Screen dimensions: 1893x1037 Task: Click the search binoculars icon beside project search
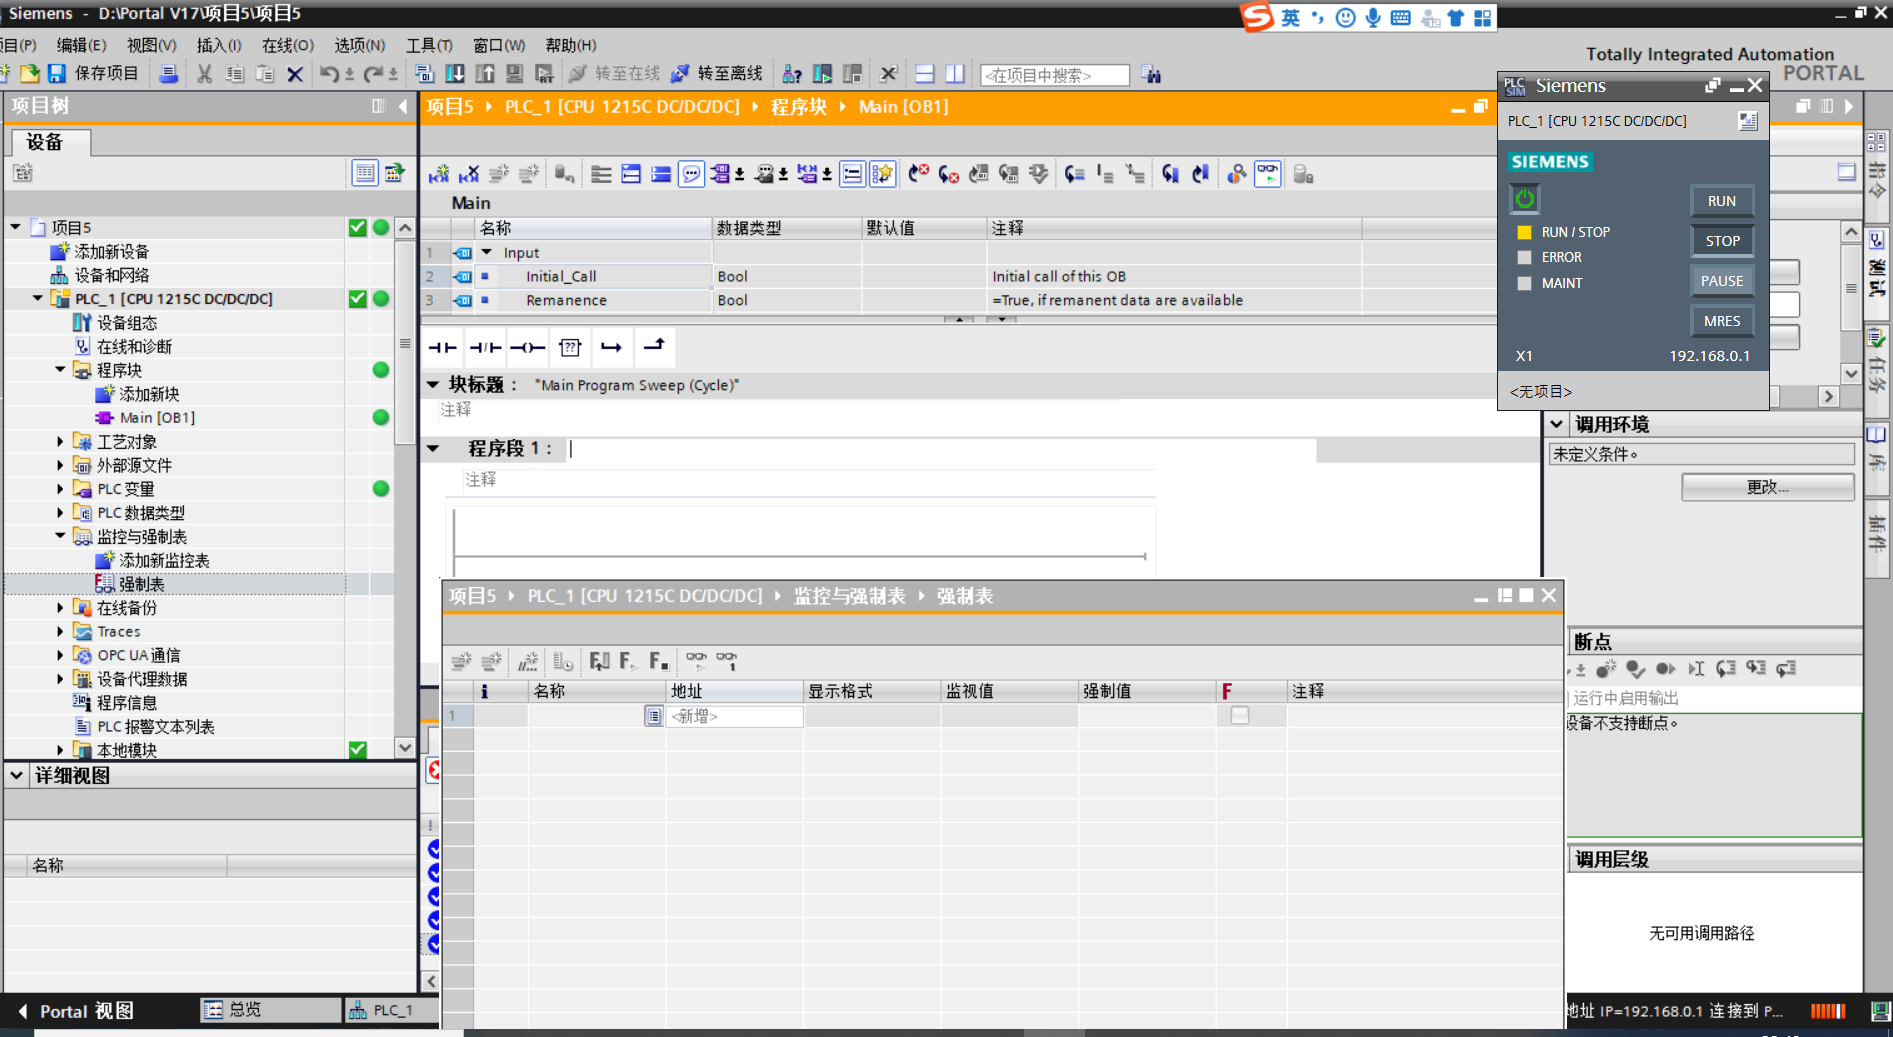1151,75
